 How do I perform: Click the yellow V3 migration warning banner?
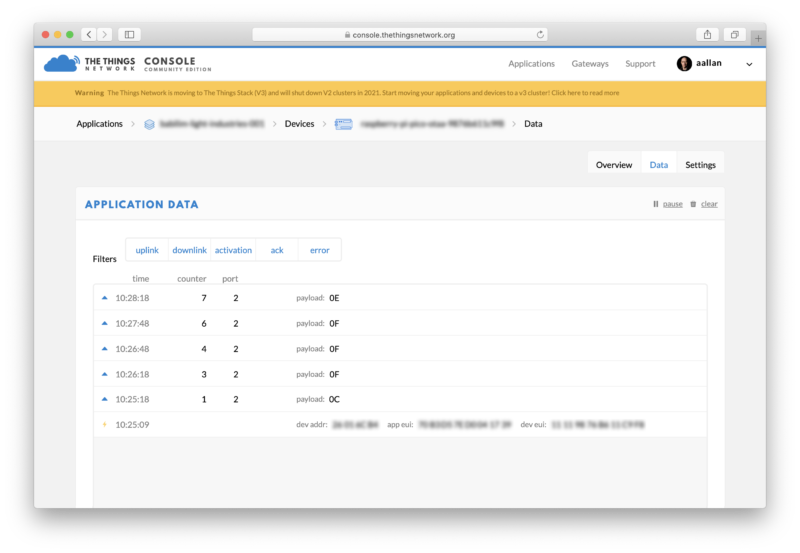tap(400, 93)
